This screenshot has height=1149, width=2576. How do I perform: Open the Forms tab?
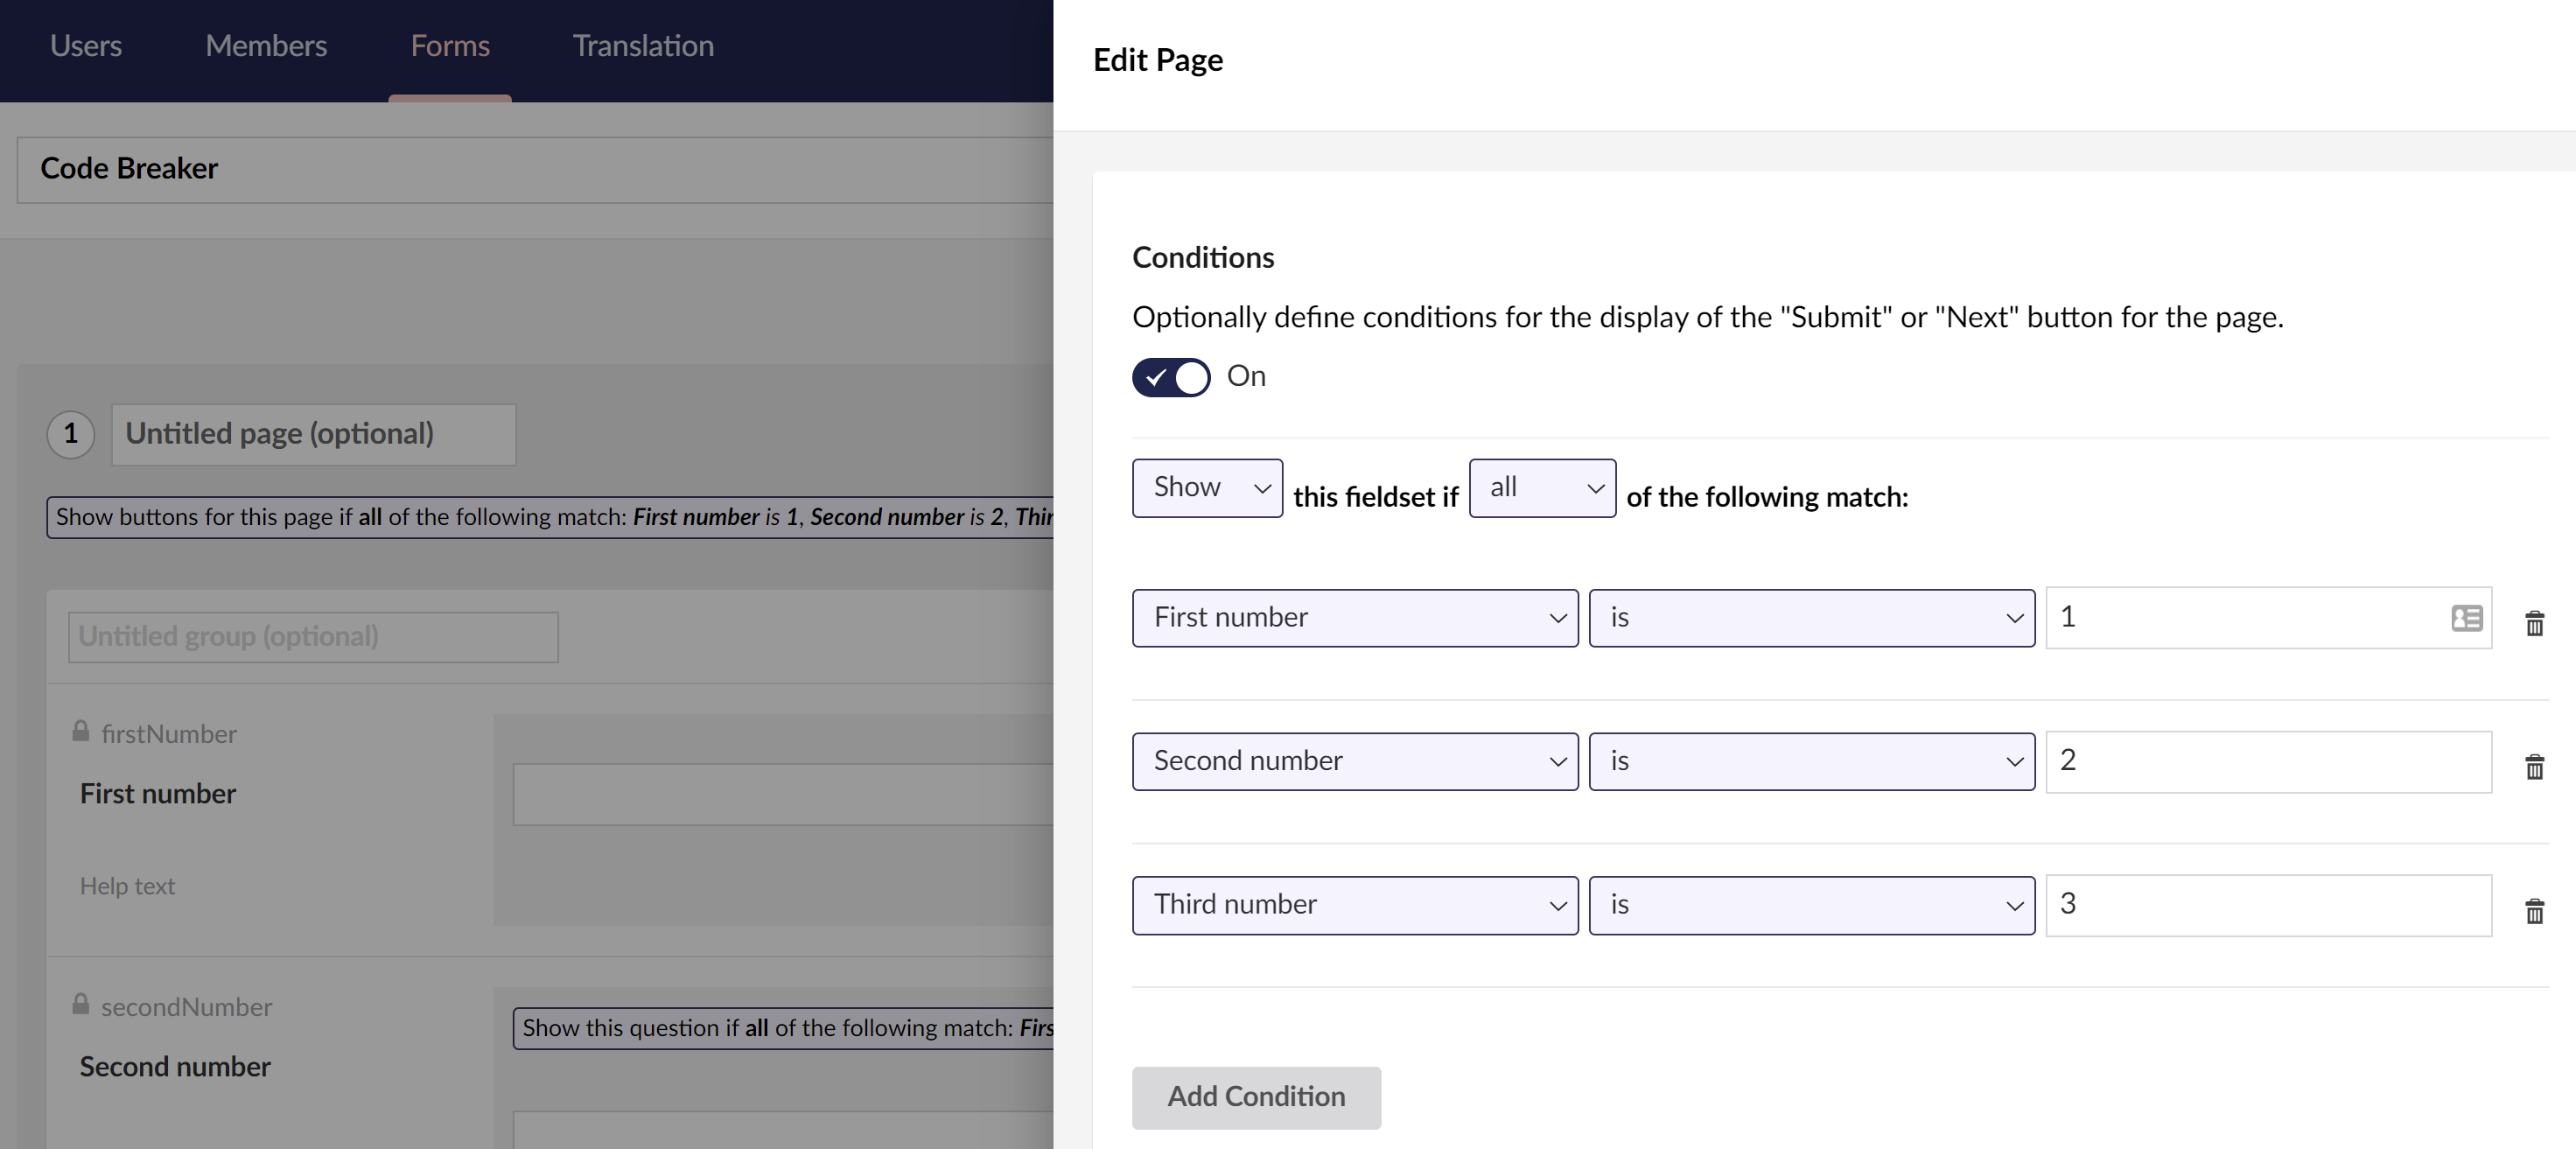[x=450, y=46]
